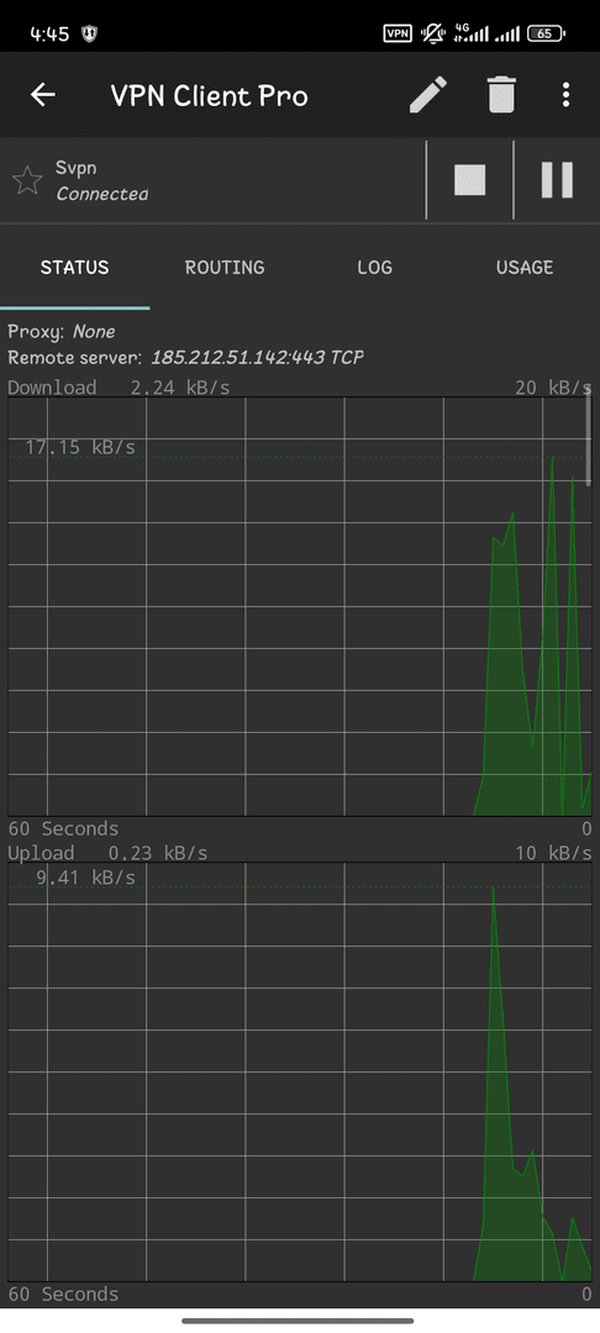Tap the 9.41 kB/s upload peak label
The image size is (600, 1333).
click(x=86, y=878)
